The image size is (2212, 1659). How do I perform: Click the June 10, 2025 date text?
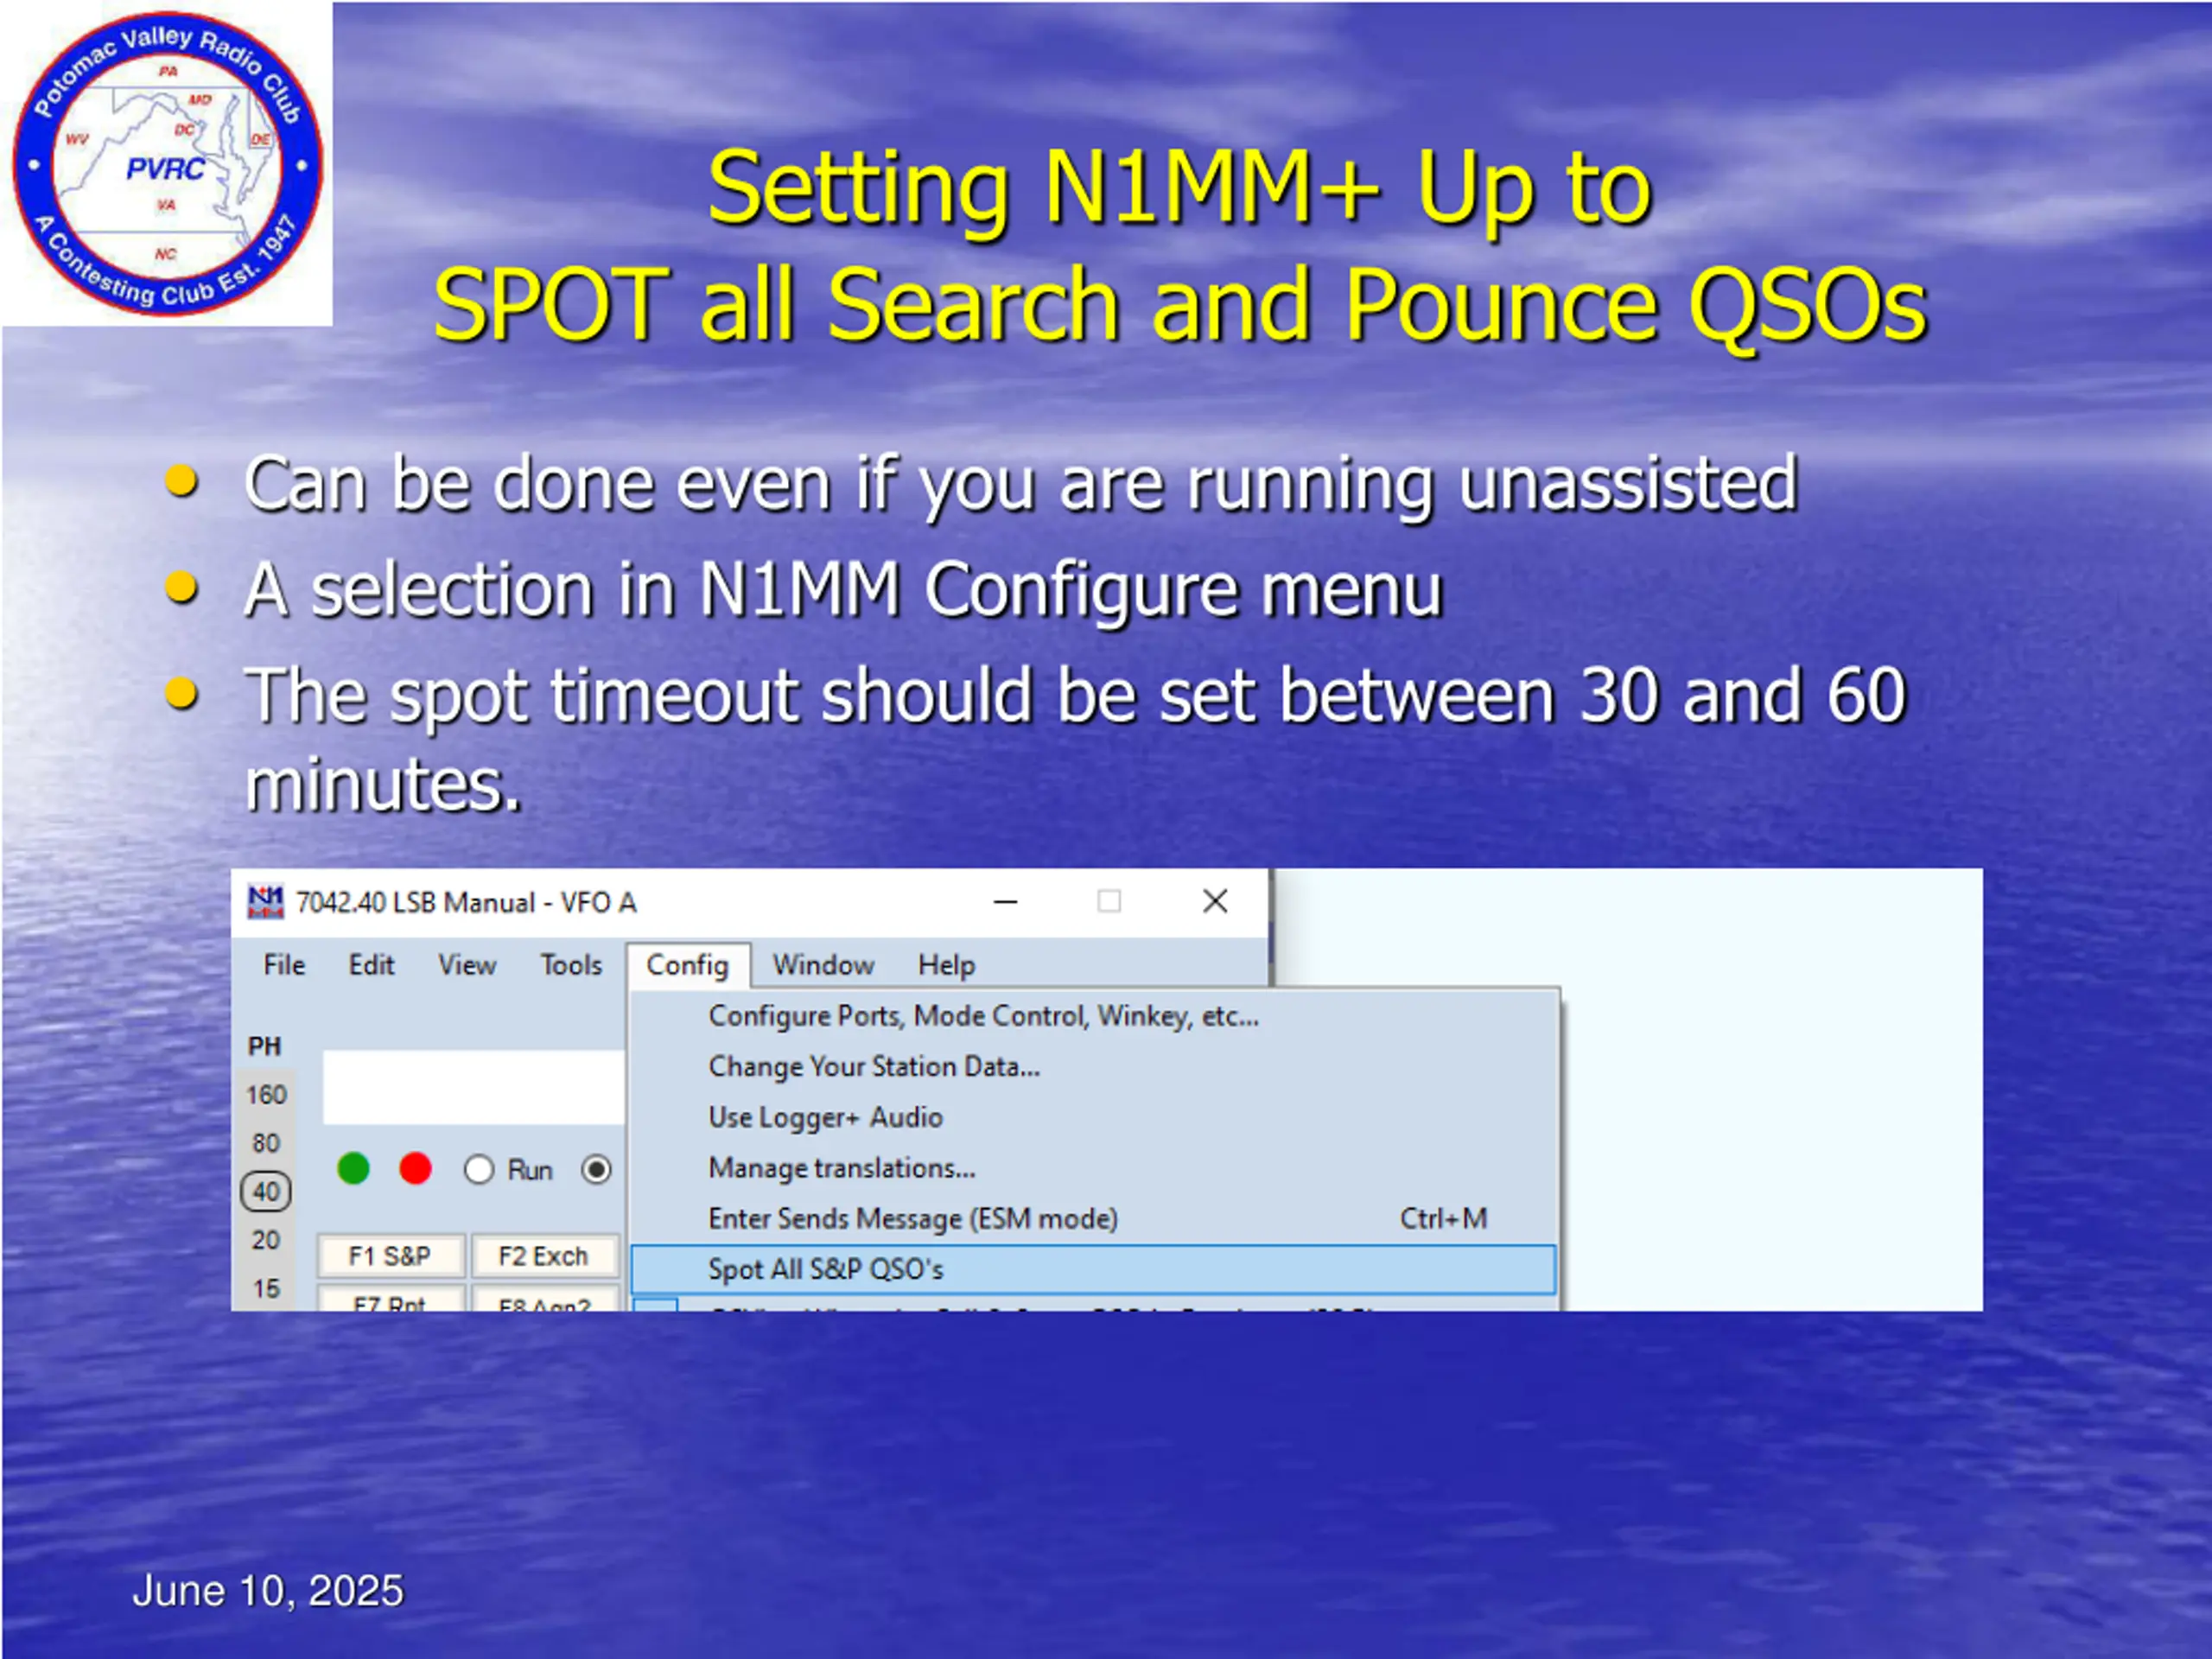[268, 1591]
